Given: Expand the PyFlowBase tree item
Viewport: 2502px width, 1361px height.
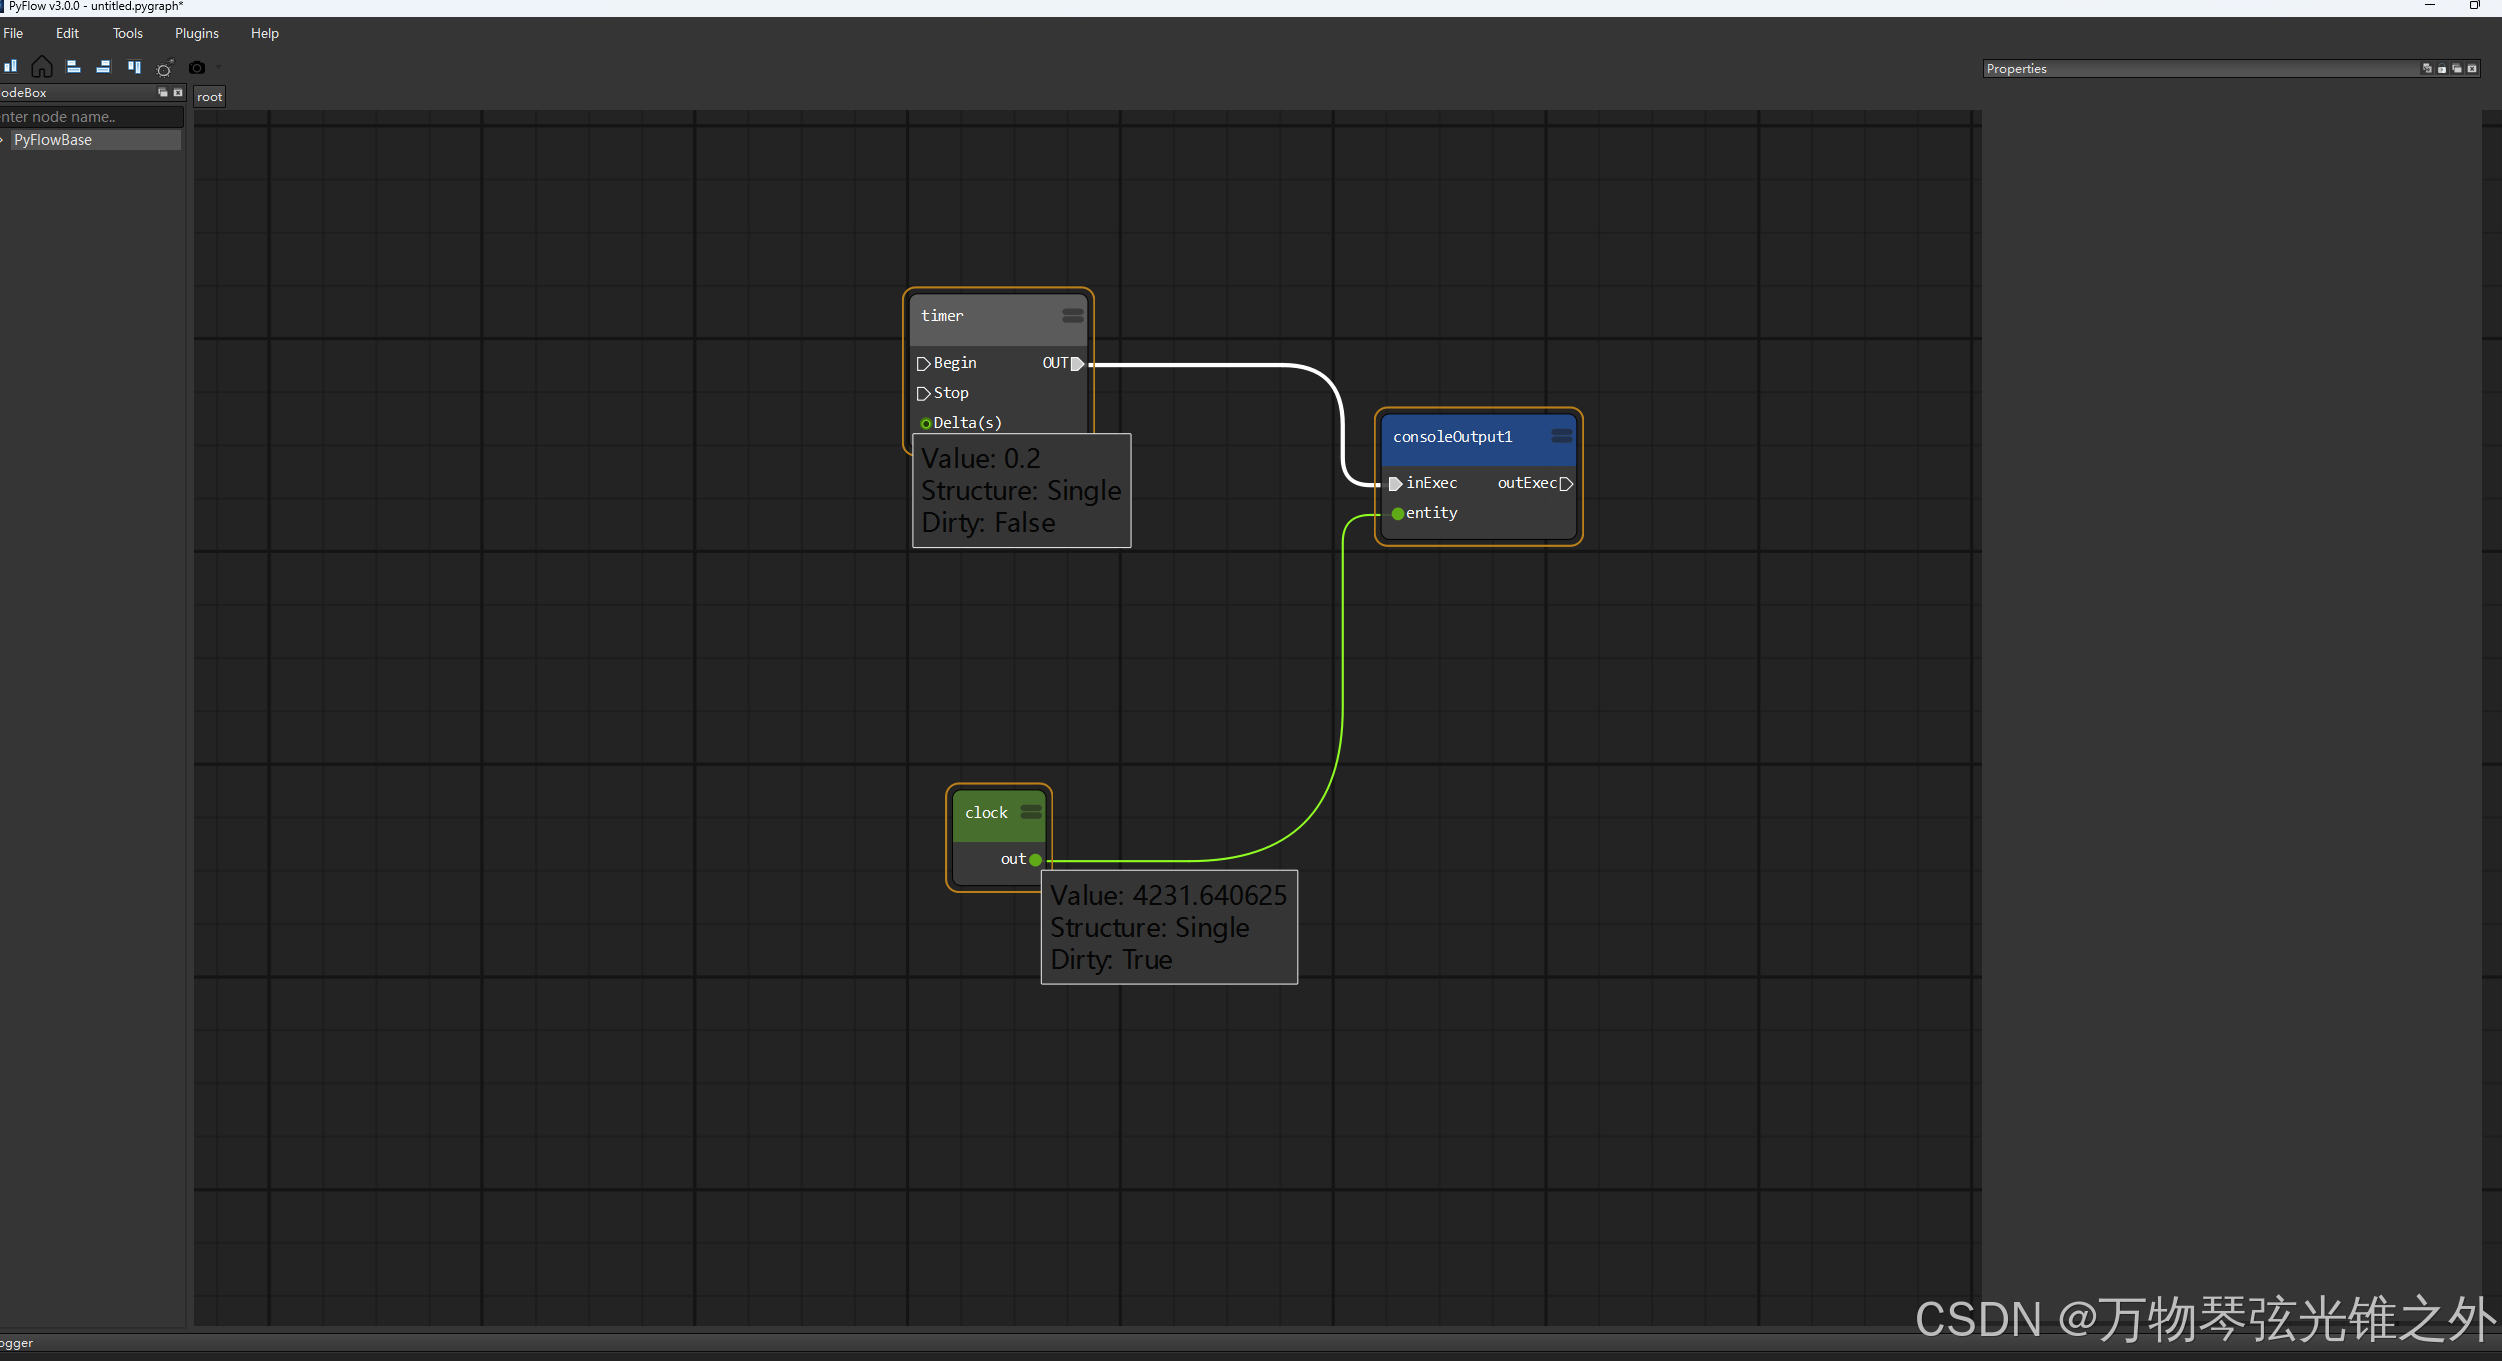Looking at the screenshot, I should pos(4,140).
